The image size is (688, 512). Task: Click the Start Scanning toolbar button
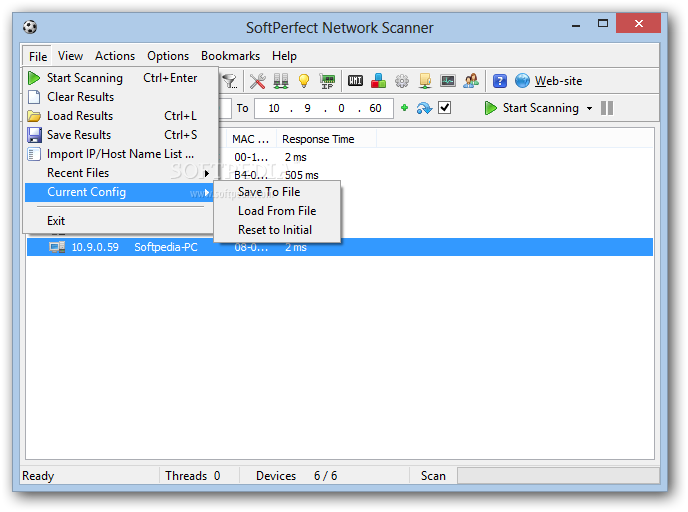click(532, 108)
